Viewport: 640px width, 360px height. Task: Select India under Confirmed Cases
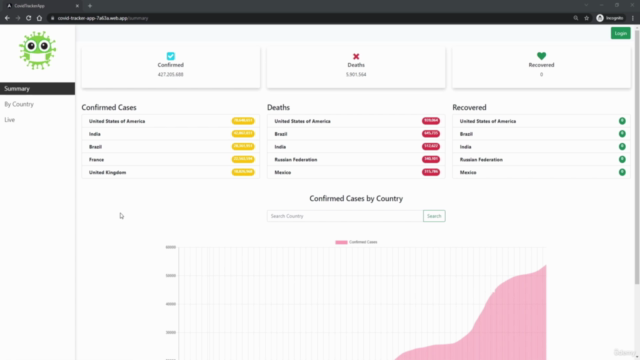[171, 134]
